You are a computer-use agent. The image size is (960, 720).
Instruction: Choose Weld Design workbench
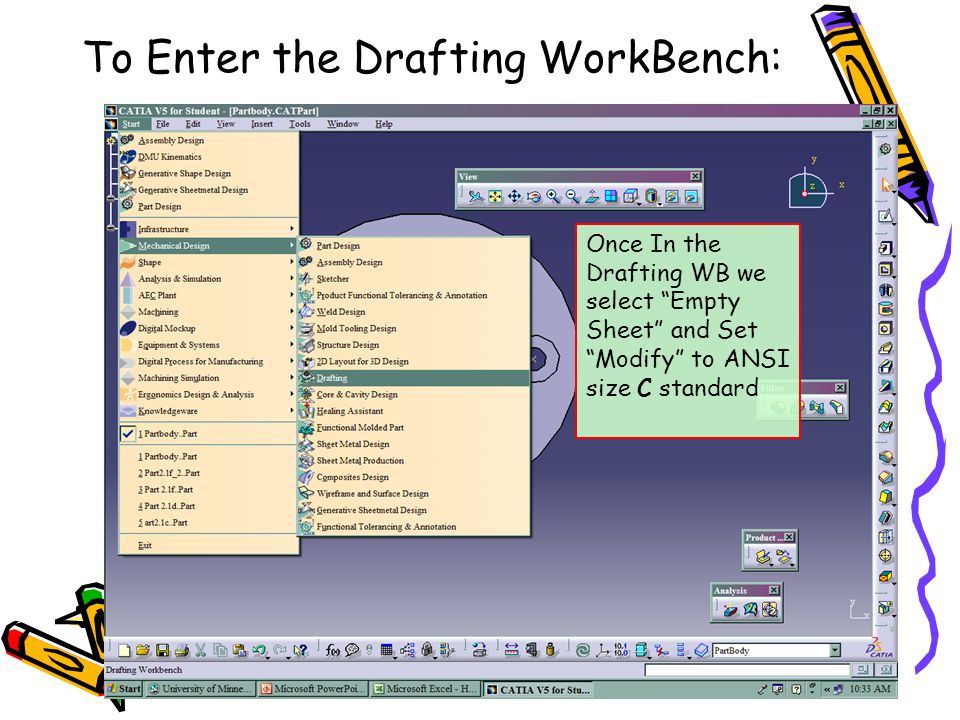[414, 312]
